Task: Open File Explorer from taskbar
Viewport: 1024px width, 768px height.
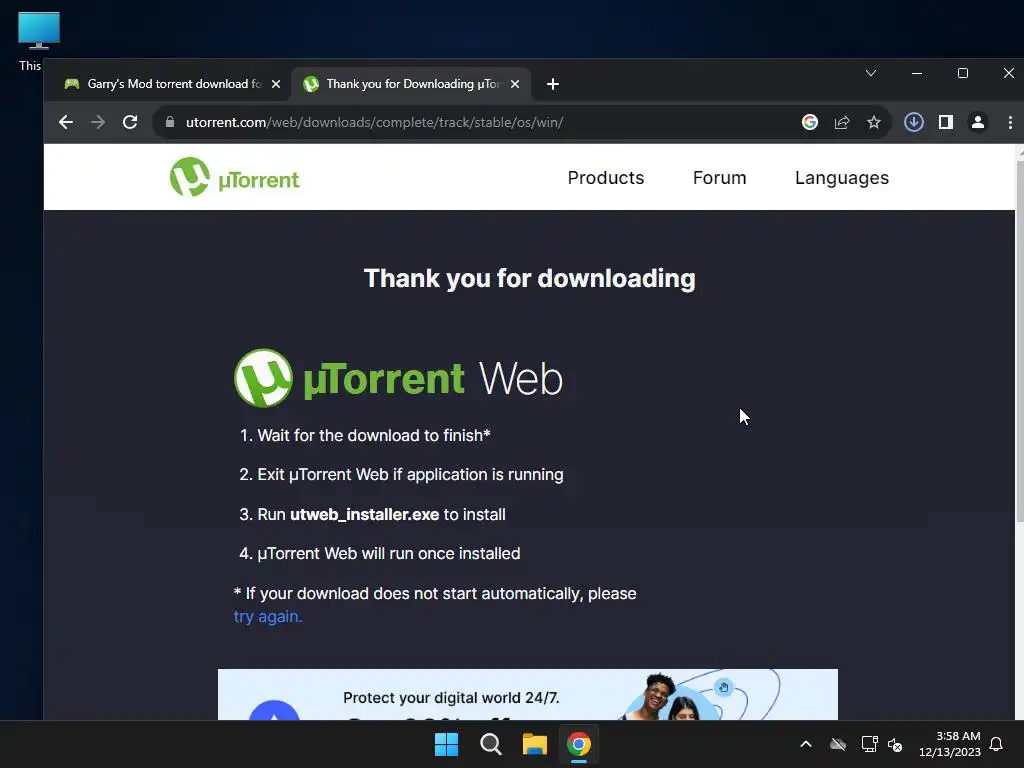Action: pos(534,744)
